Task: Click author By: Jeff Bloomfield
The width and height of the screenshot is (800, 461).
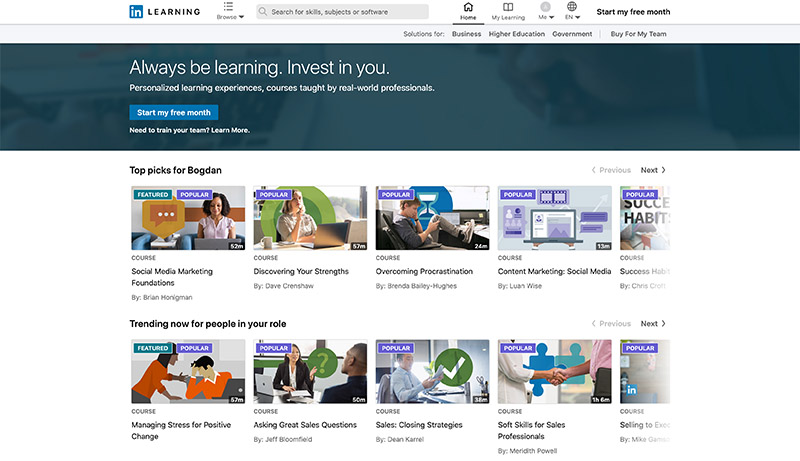Action: pyautogui.click(x=283, y=440)
